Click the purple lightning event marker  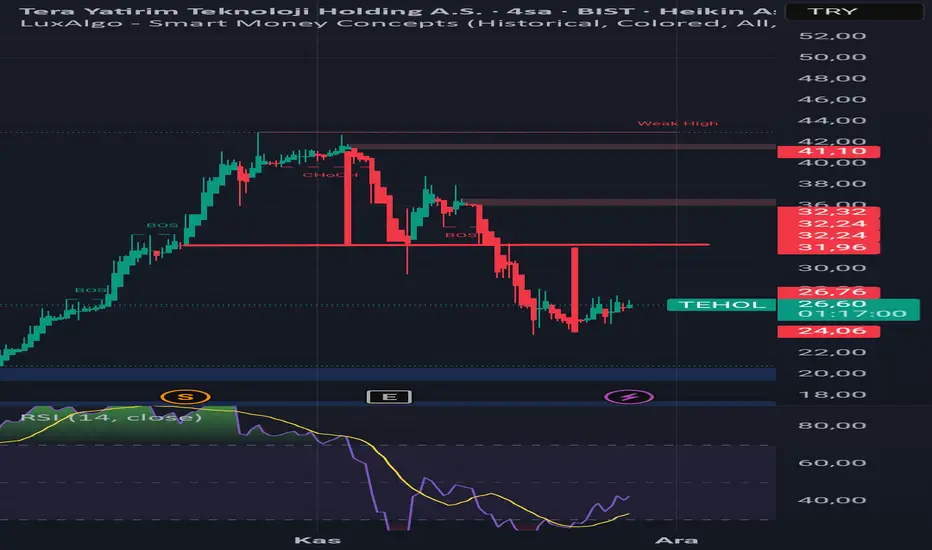coord(629,397)
